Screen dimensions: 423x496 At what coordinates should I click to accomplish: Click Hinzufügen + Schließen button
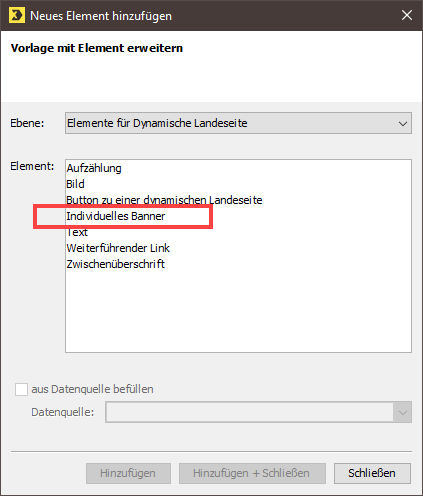(252, 473)
